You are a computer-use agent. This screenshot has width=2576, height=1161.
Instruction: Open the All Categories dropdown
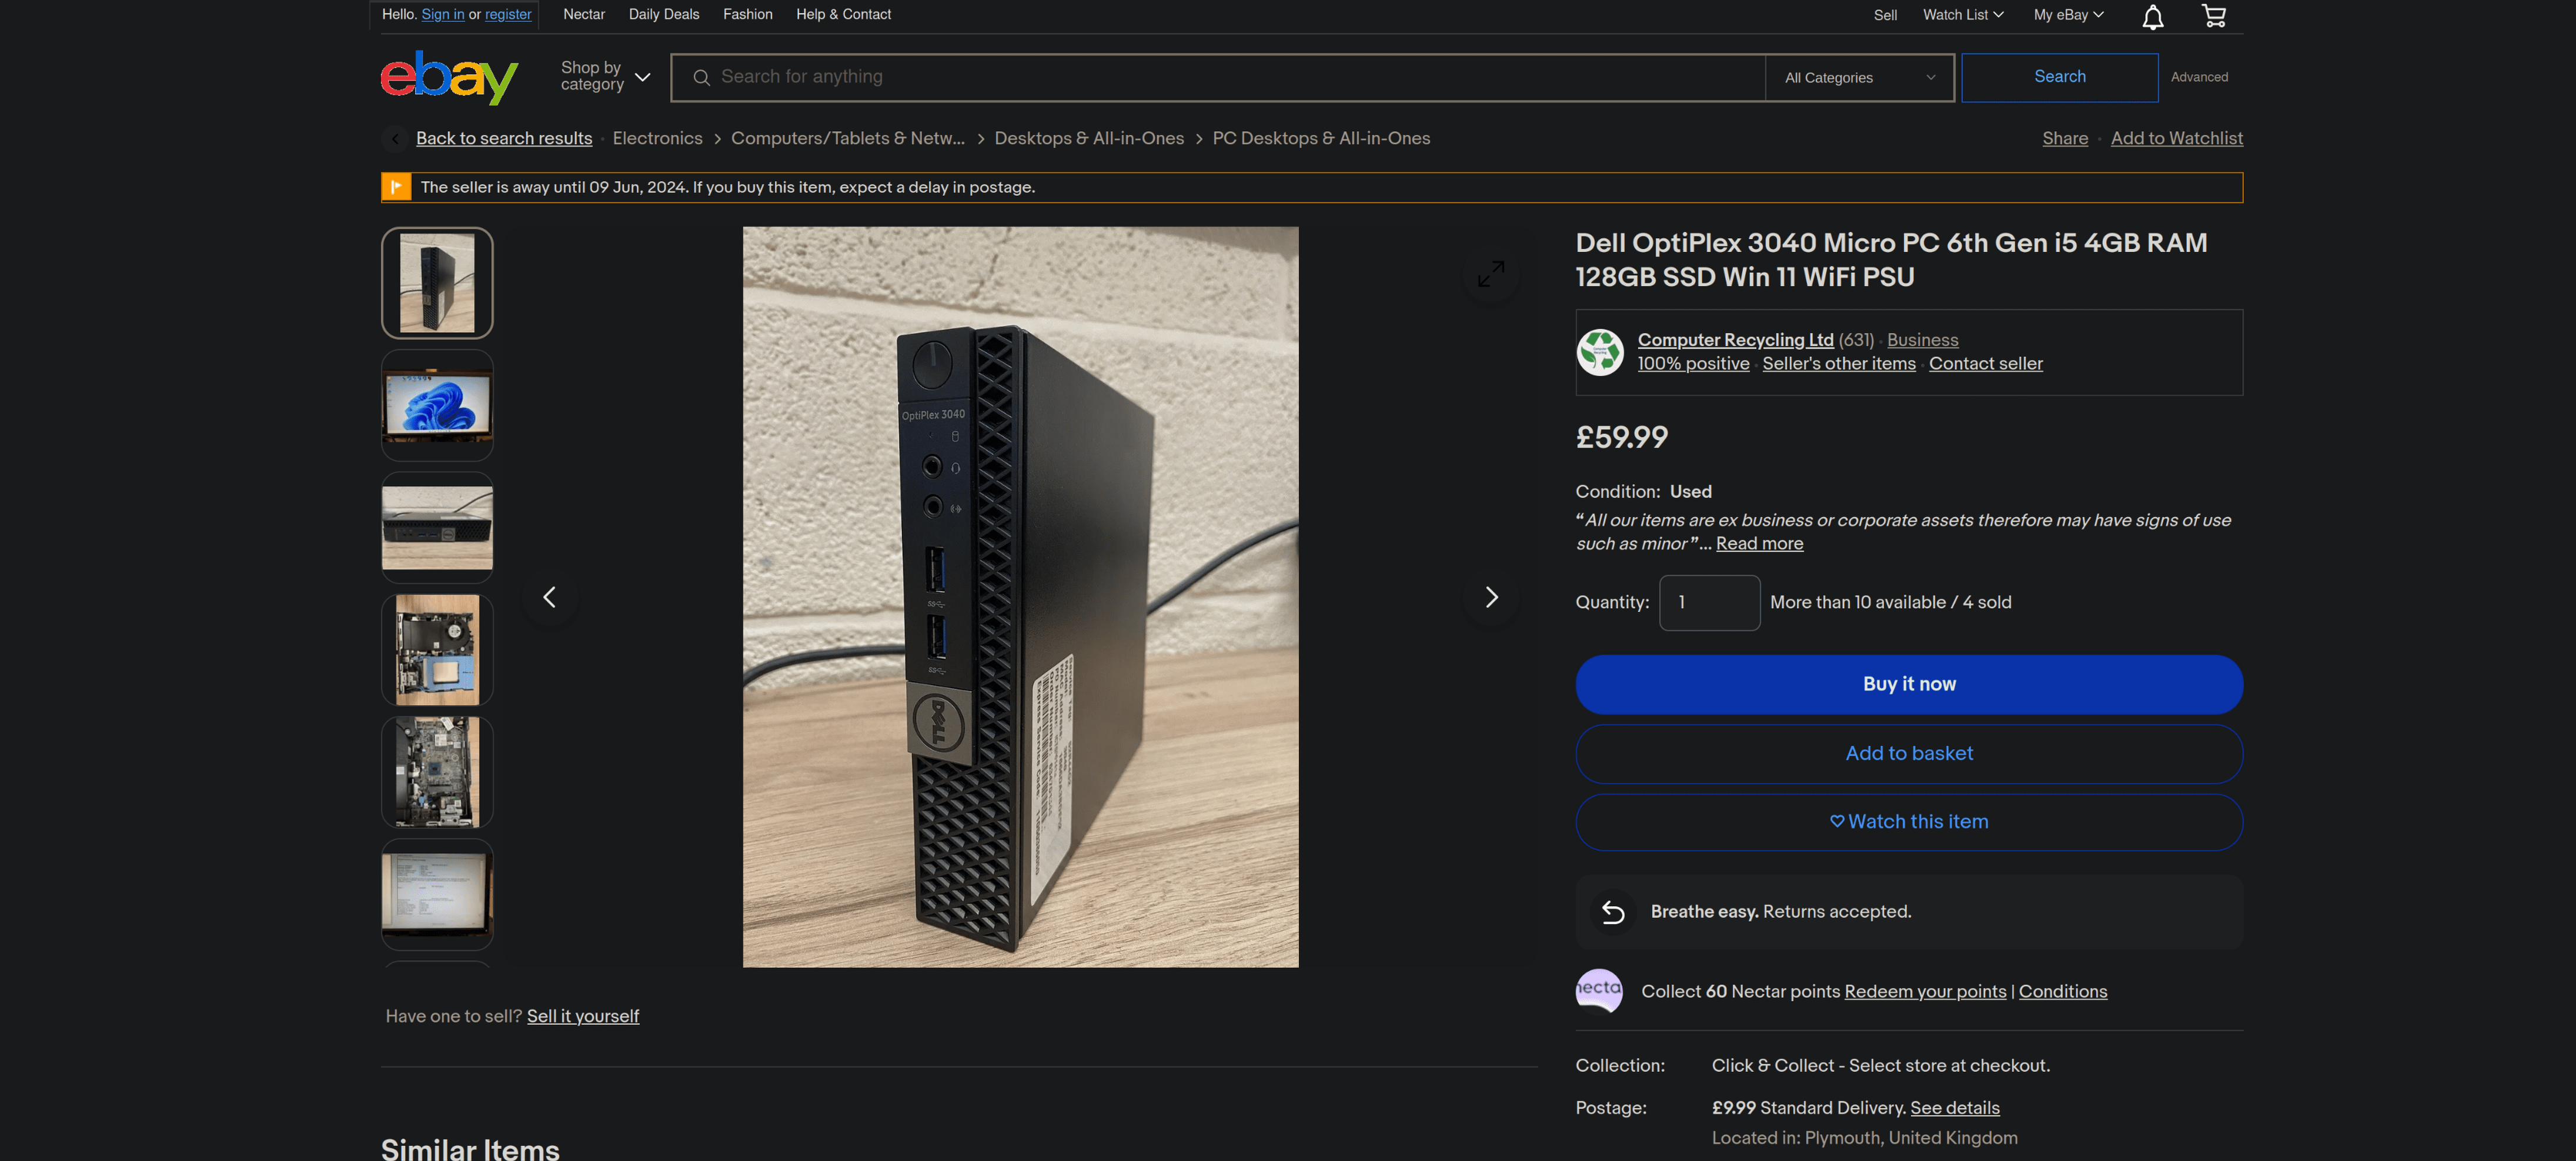[1859, 77]
